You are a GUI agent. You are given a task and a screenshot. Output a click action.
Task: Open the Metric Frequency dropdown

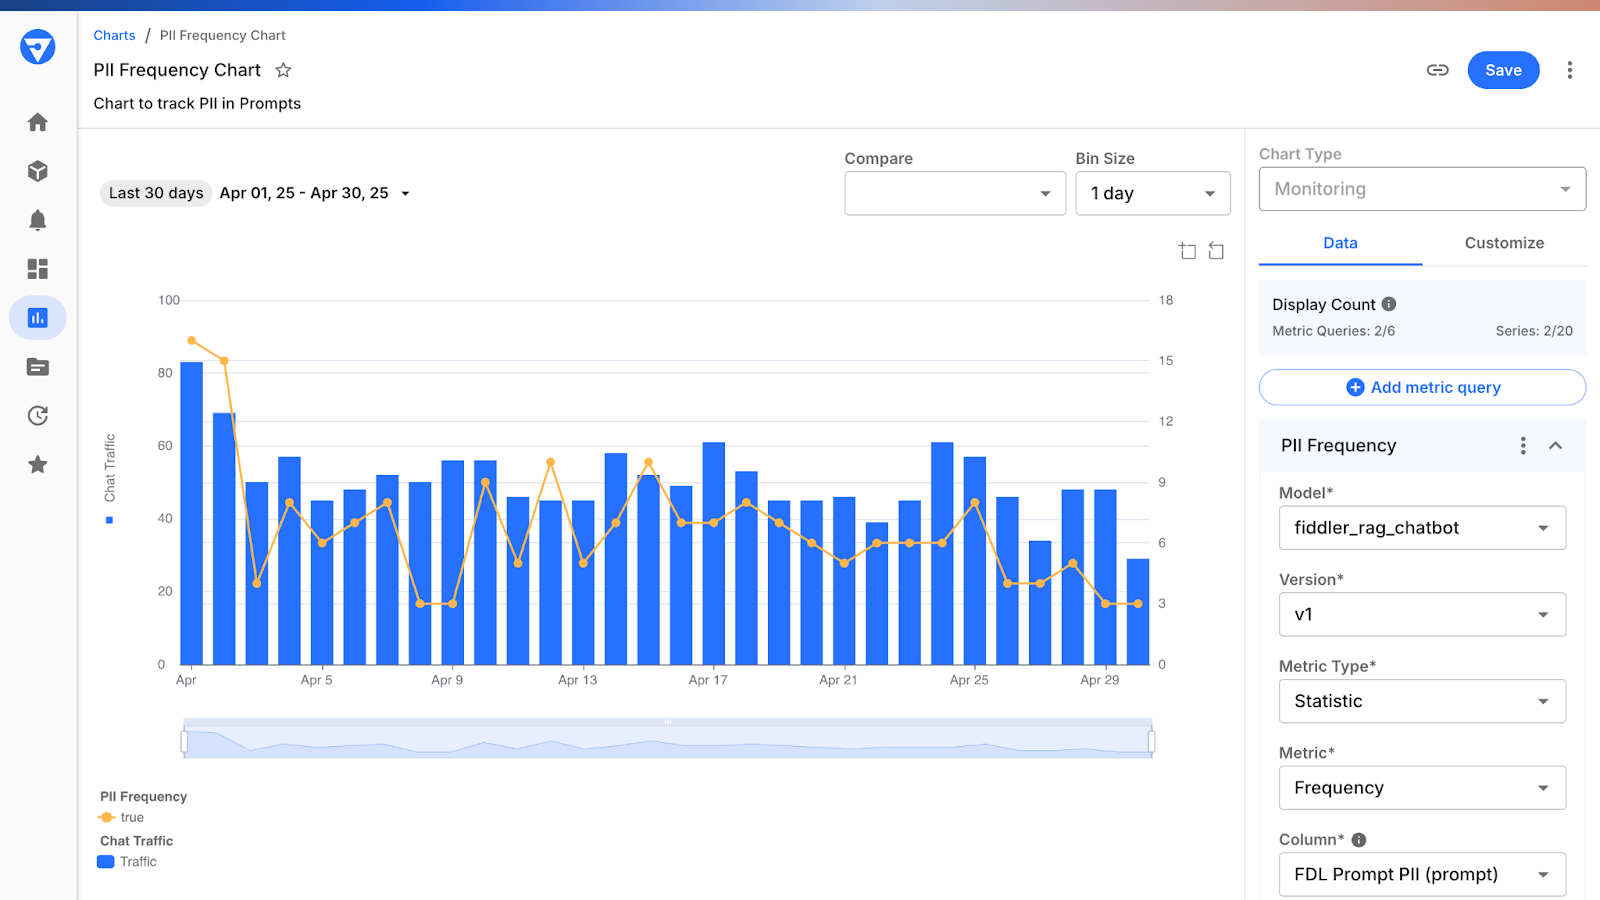(x=1422, y=788)
